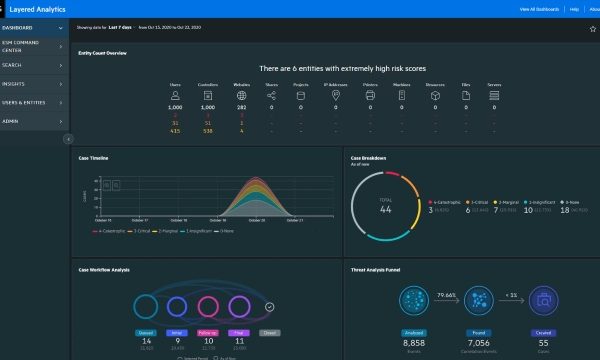Select the Websites globe icon
Screen dimensions: 600x360
[x=241, y=95]
